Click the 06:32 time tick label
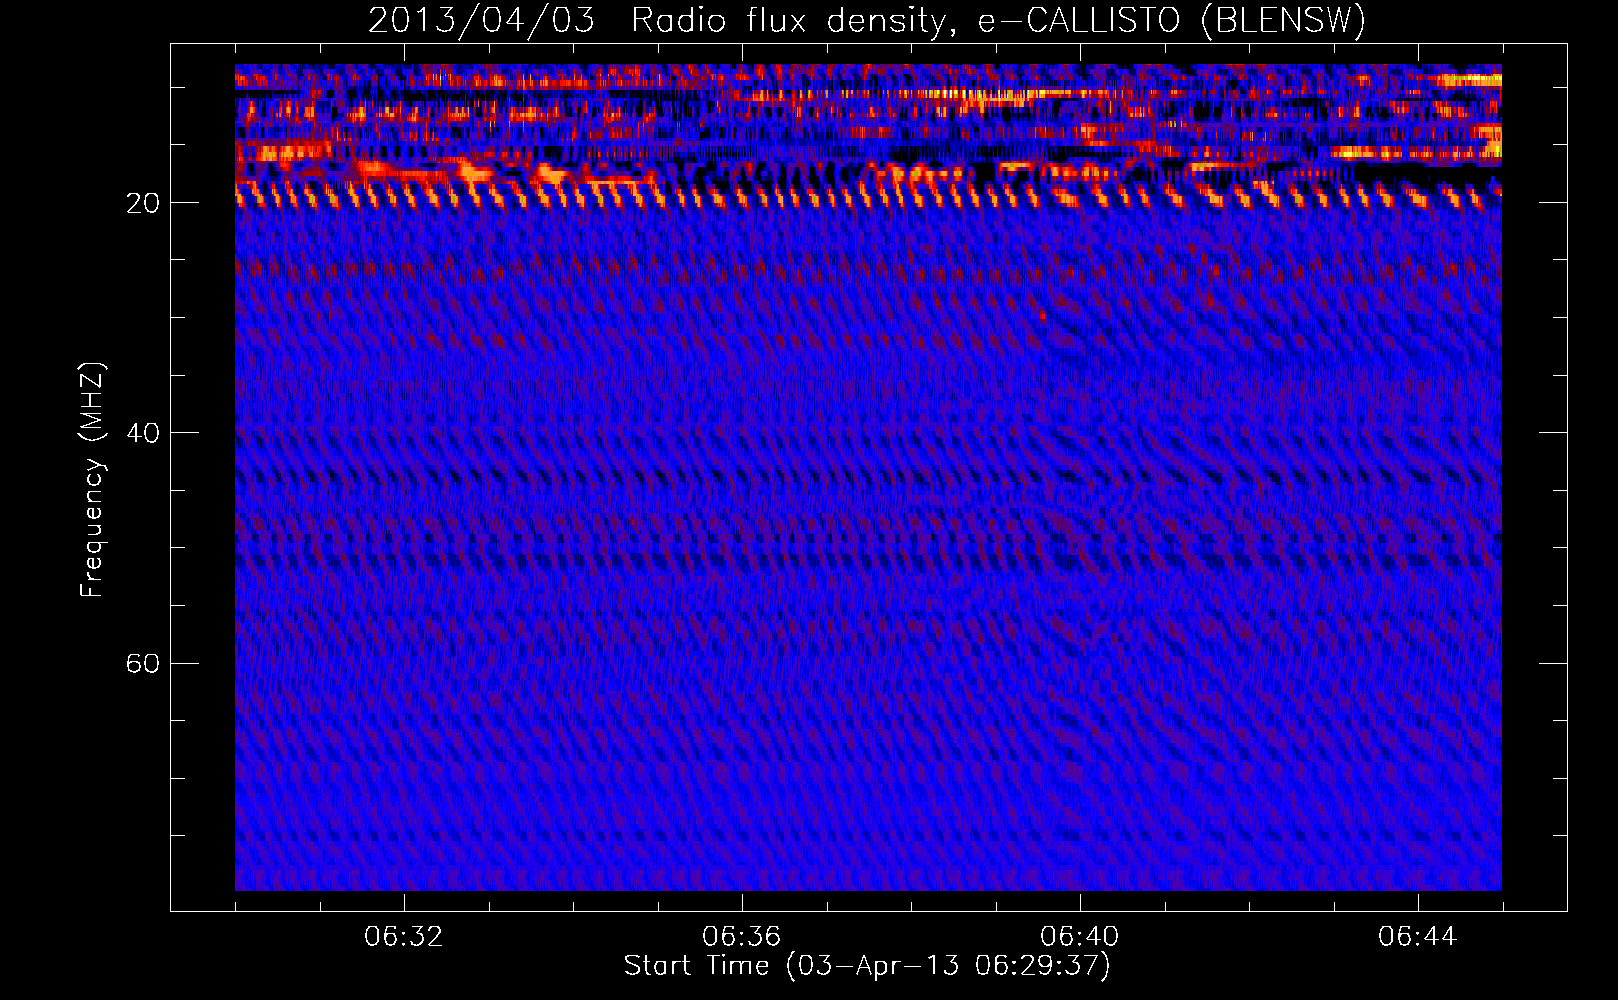This screenshot has width=1618, height=1000. 404,937
